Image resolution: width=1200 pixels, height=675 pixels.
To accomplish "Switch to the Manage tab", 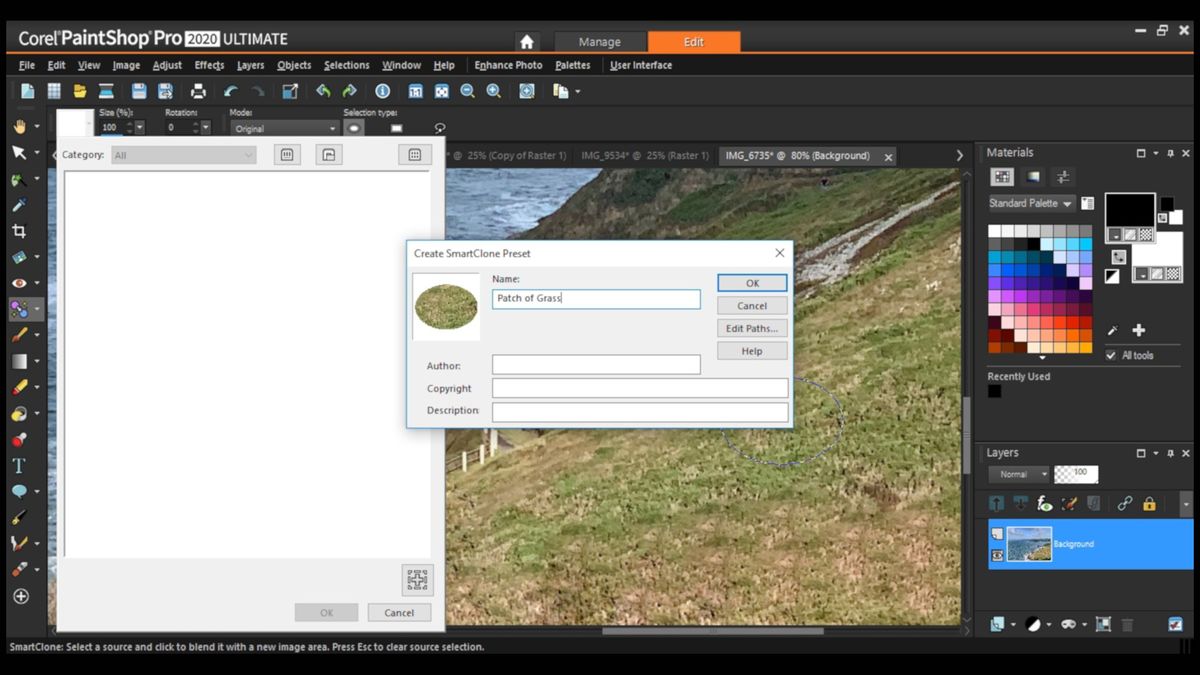I will point(600,42).
